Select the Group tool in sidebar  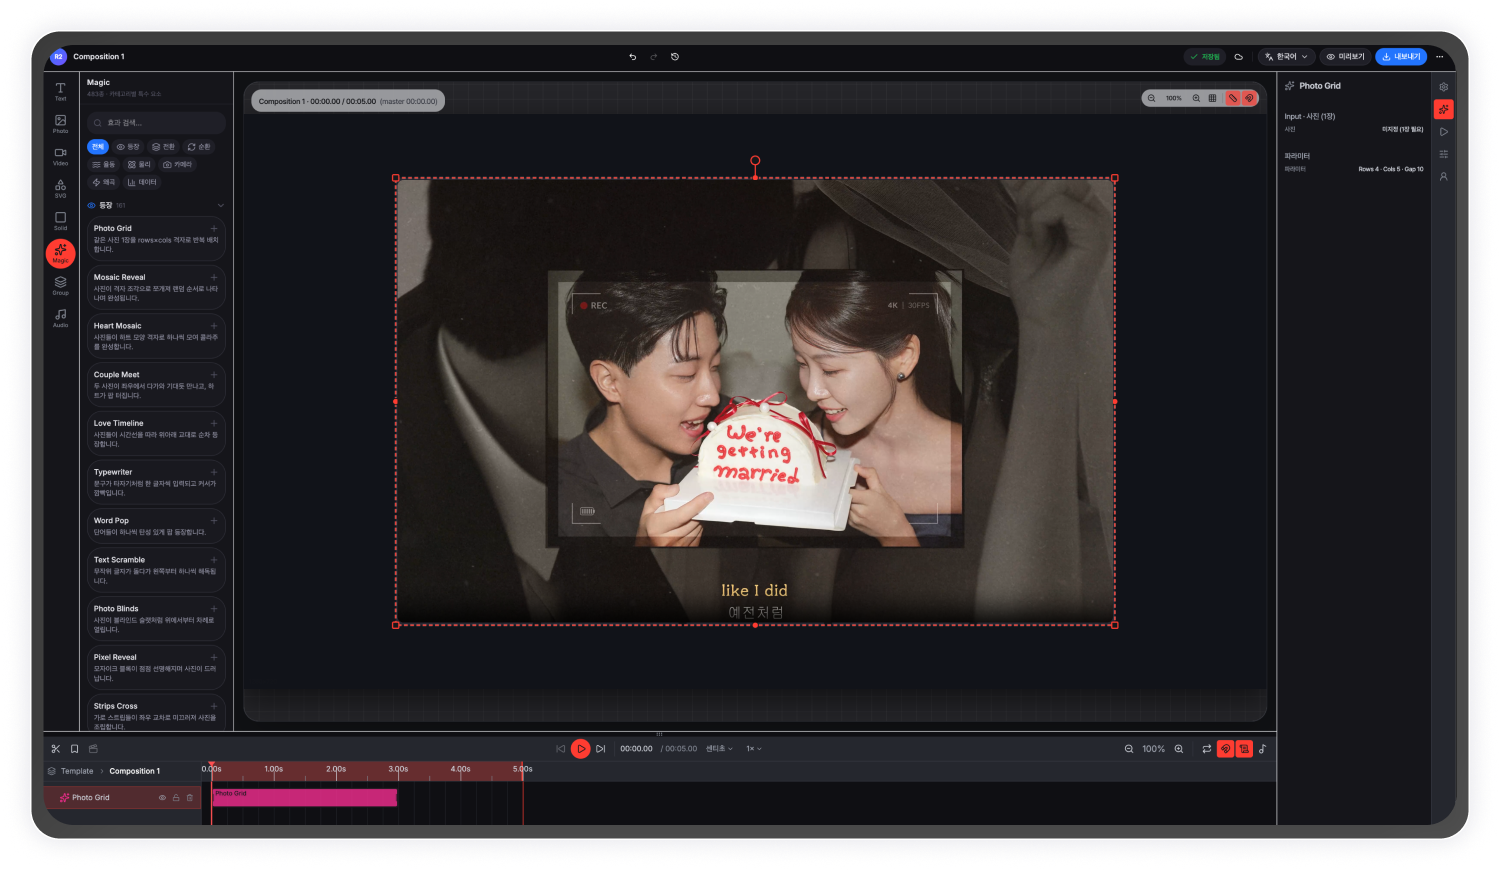point(60,285)
